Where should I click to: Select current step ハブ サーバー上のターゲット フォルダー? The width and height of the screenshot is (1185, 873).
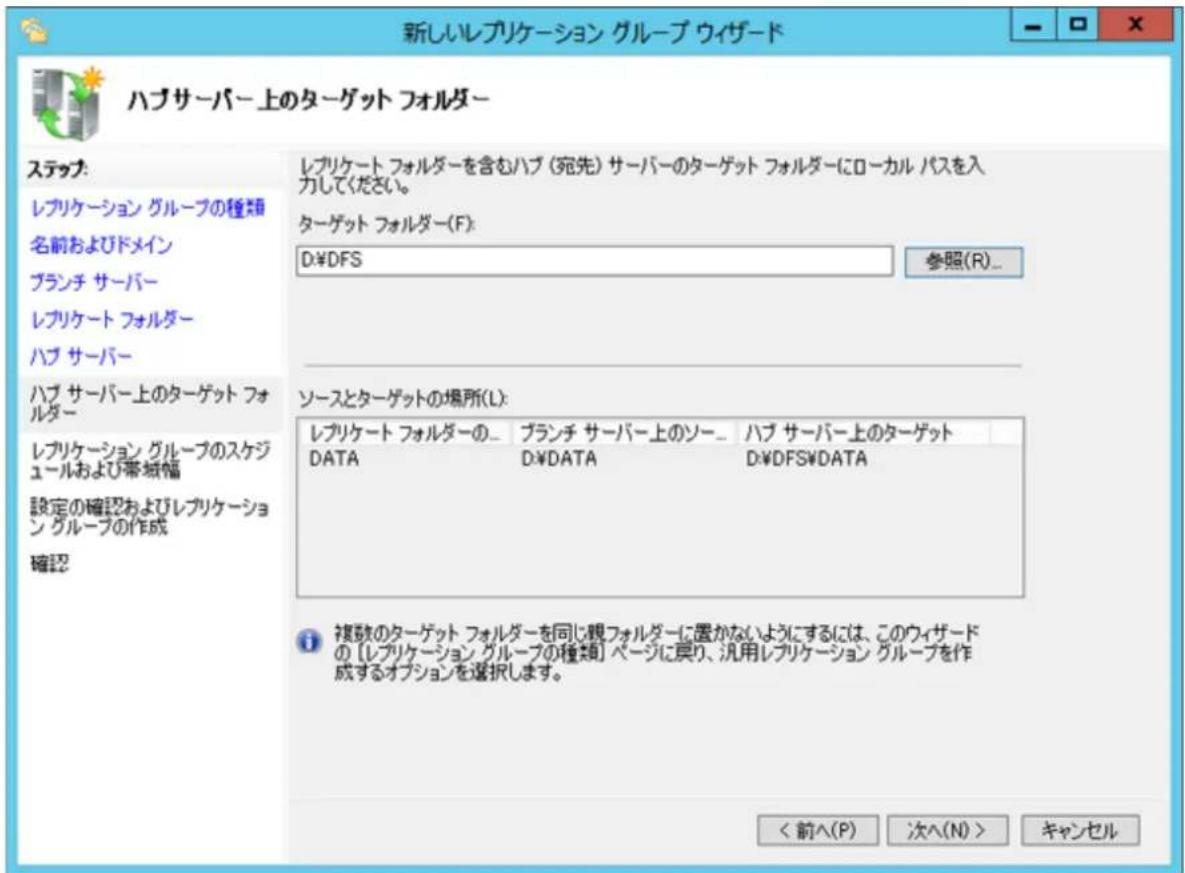tap(150, 403)
